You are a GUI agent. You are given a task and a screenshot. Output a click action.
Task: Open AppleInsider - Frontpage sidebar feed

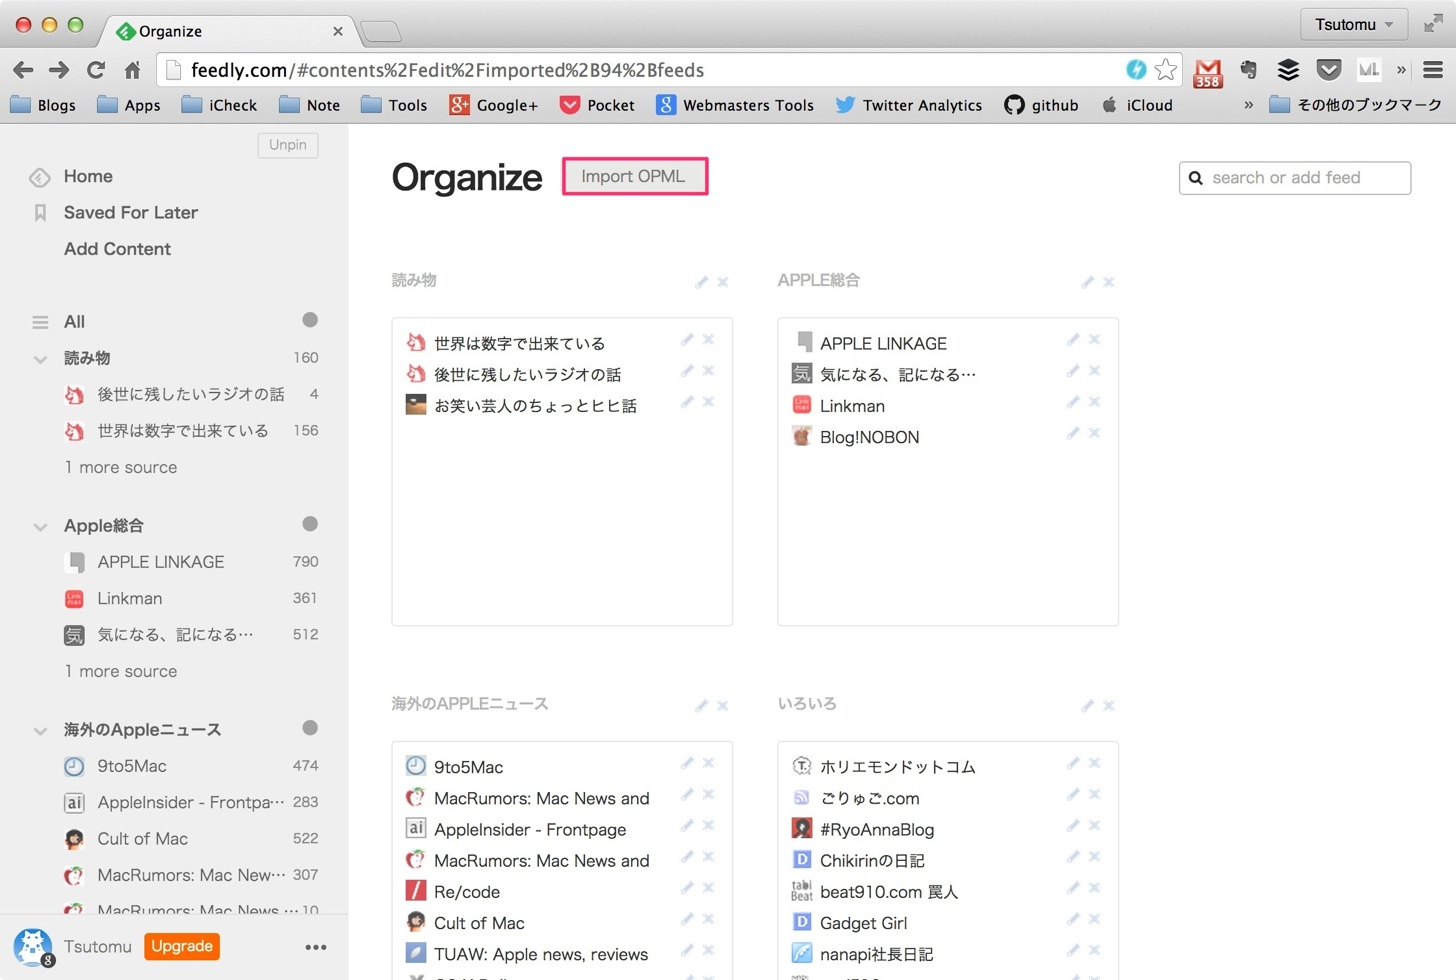191,802
